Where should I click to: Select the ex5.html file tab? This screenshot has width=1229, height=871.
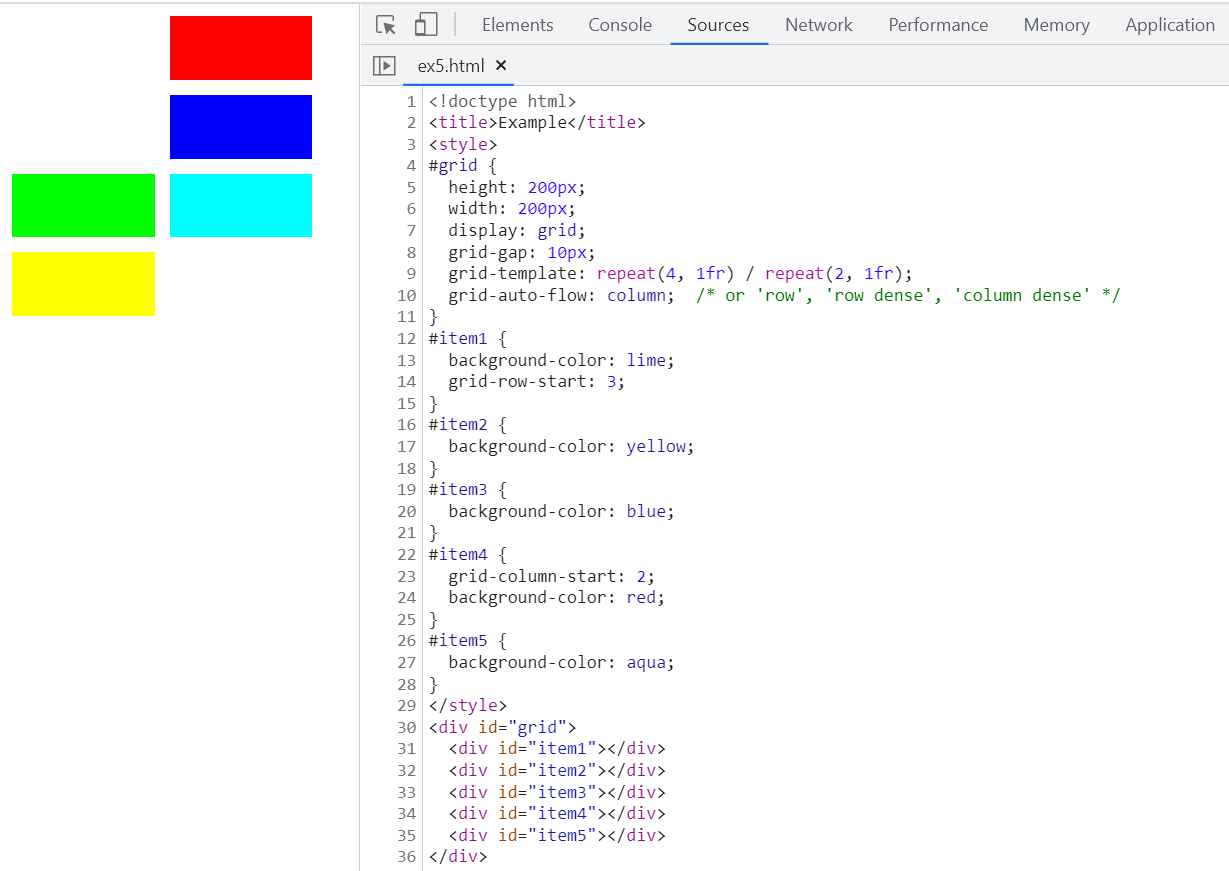click(x=450, y=66)
